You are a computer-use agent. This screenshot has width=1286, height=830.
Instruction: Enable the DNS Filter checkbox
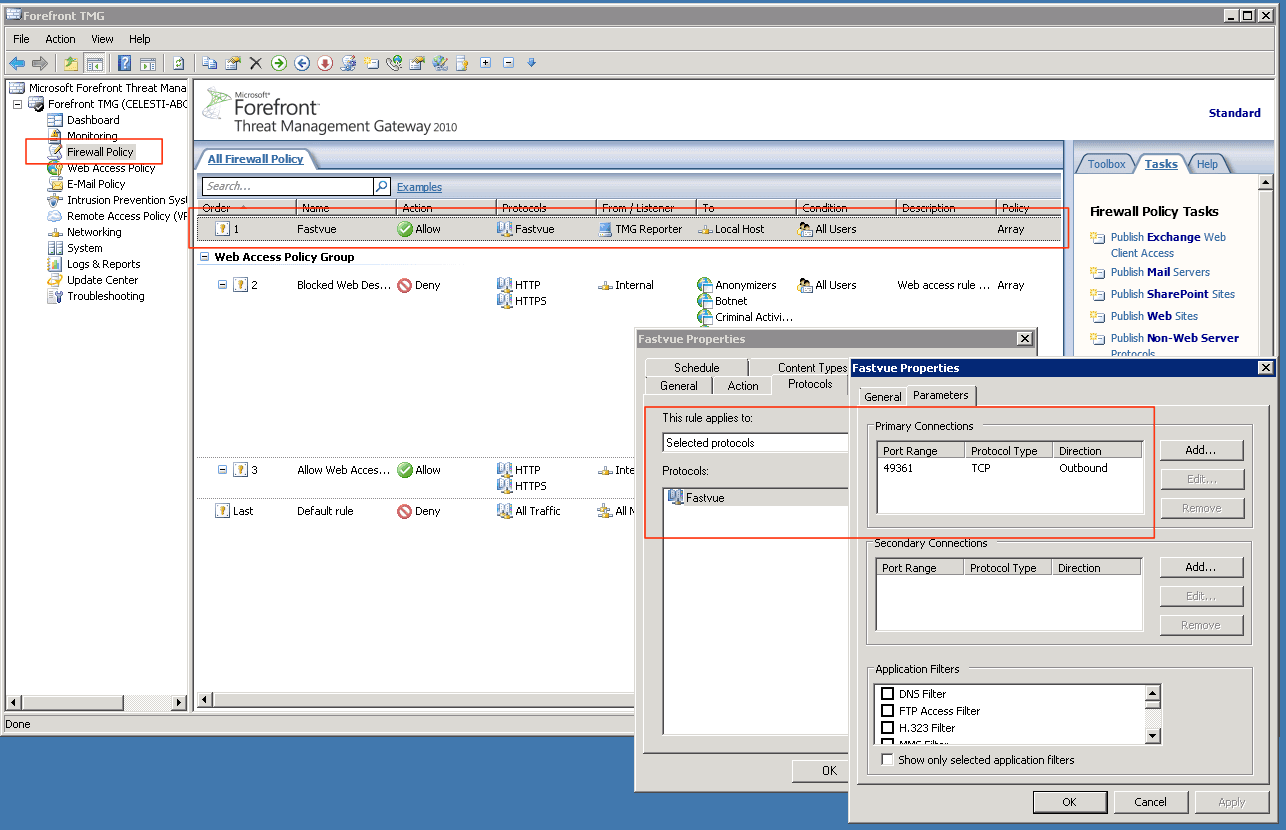[x=887, y=694]
